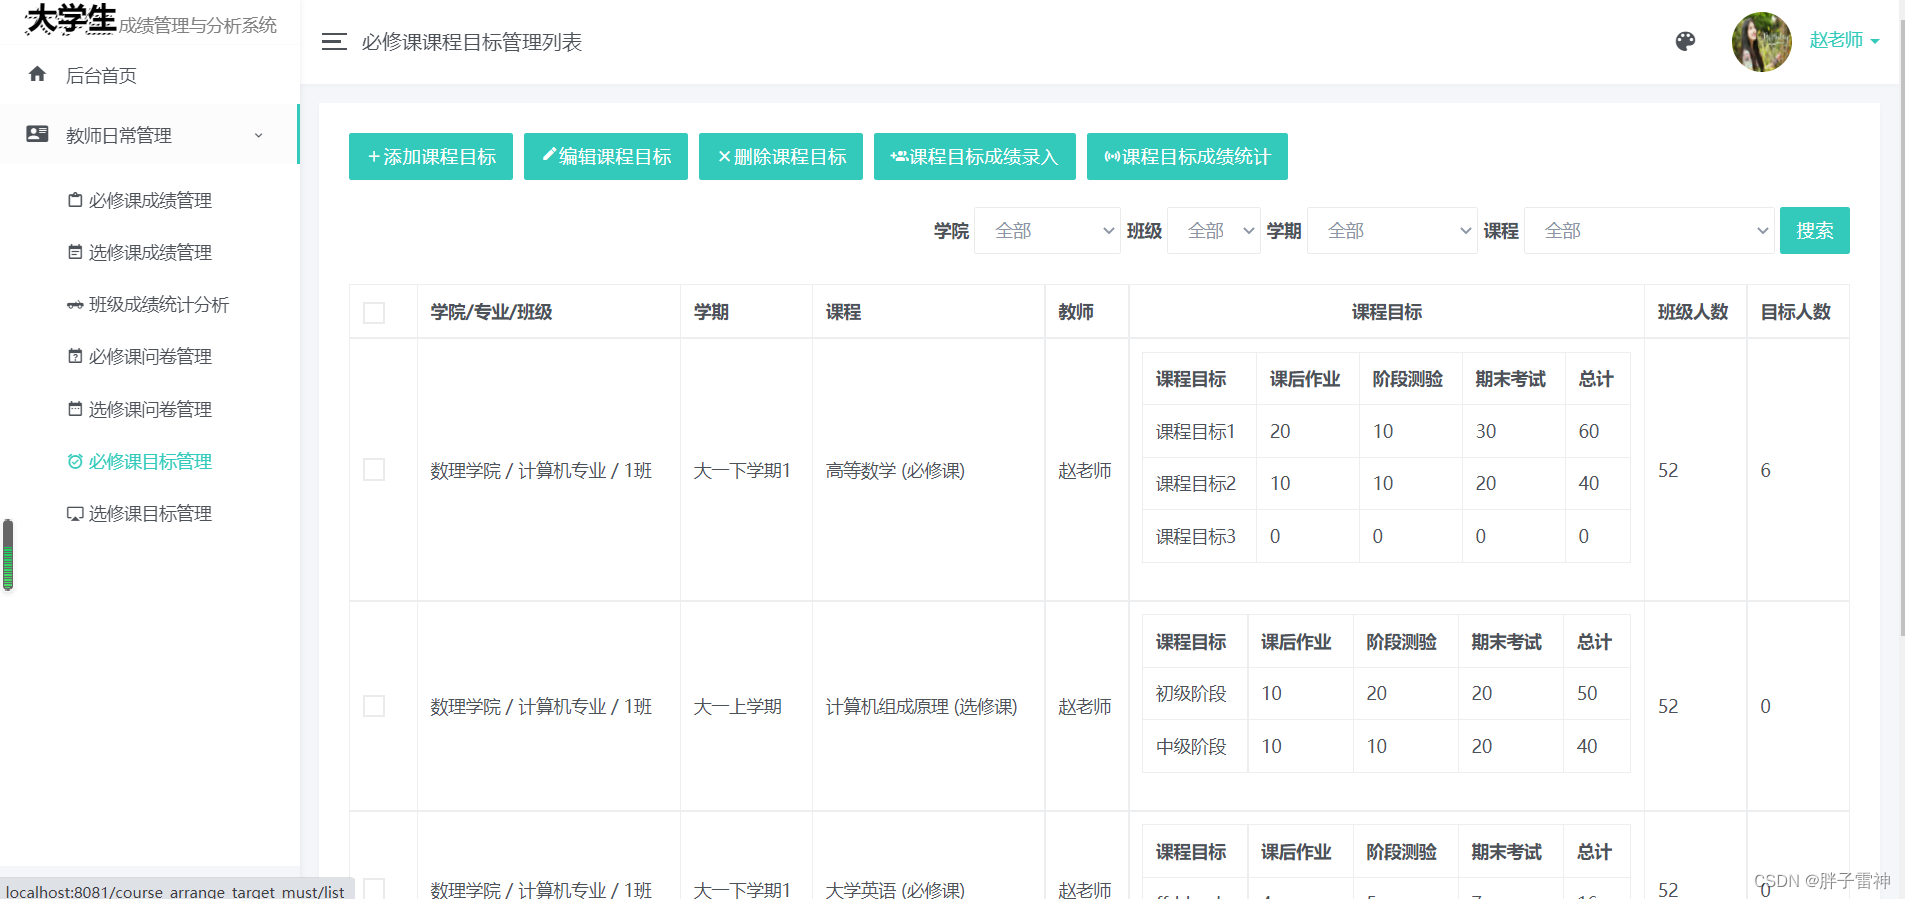Viewport: 1905px width, 899px height.
Task: Open 选修课成绩管理
Action: [x=150, y=252]
